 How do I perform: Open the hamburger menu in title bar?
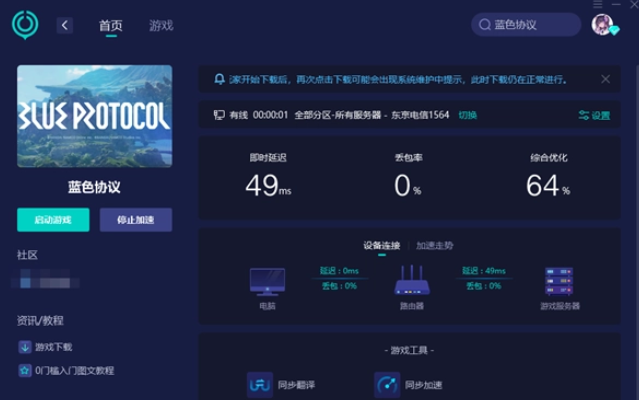(597, 4)
